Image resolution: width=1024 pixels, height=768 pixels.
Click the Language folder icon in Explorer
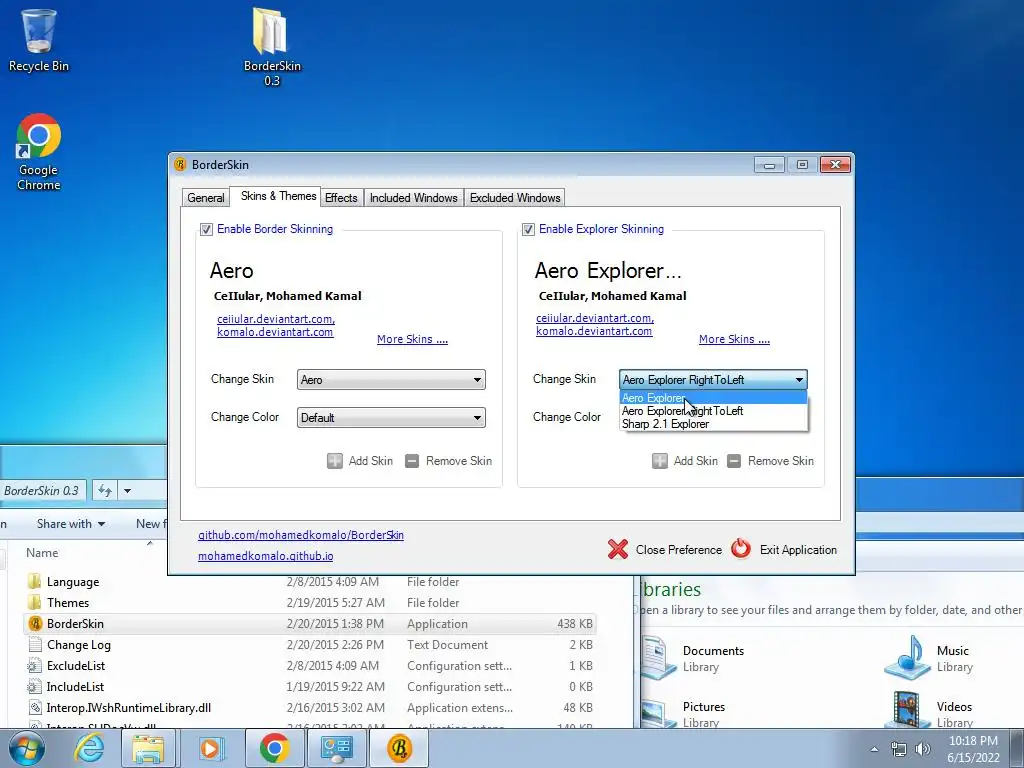click(35, 581)
